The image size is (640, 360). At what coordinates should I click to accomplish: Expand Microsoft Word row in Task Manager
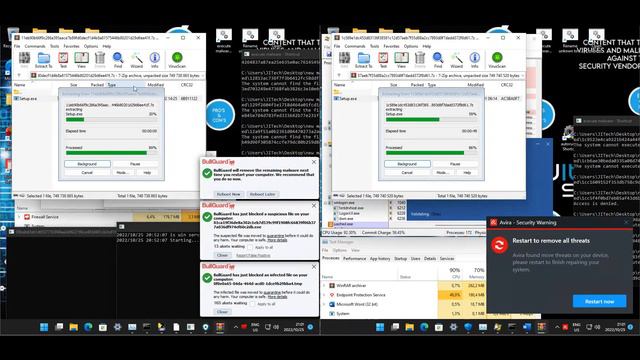pyautogui.click(x=324, y=304)
